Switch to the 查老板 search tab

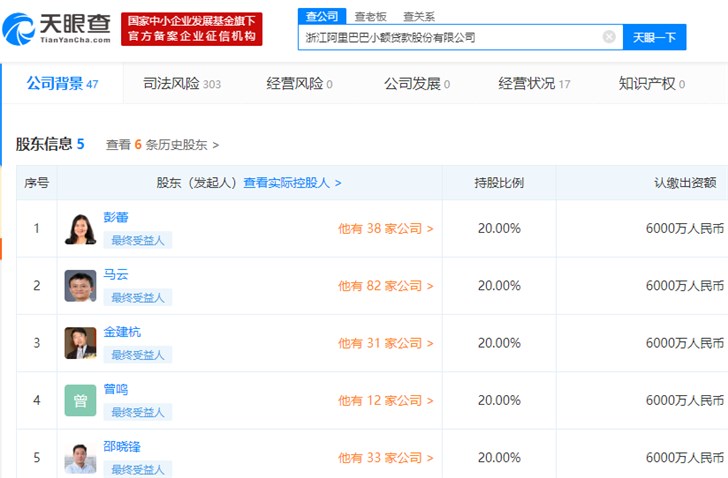click(371, 16)
